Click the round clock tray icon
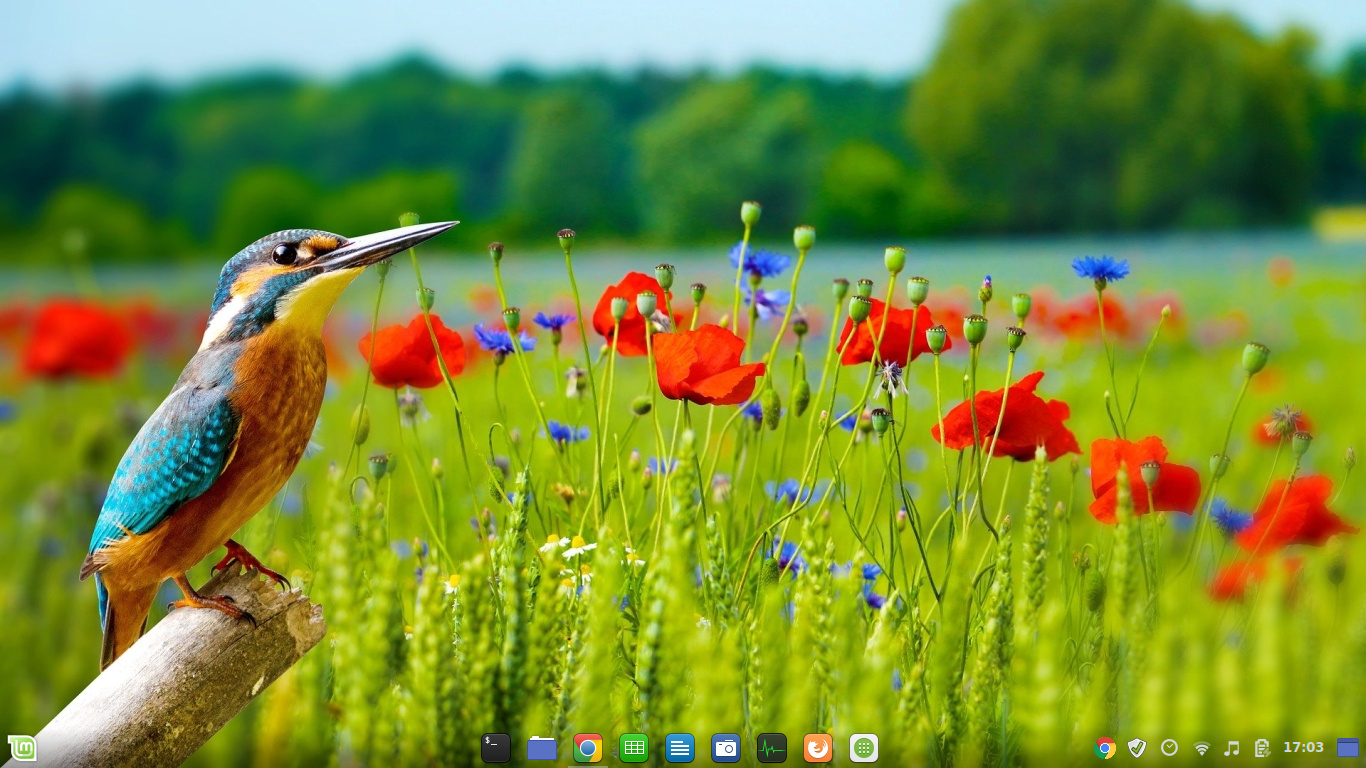 (x=1169, y=748)
